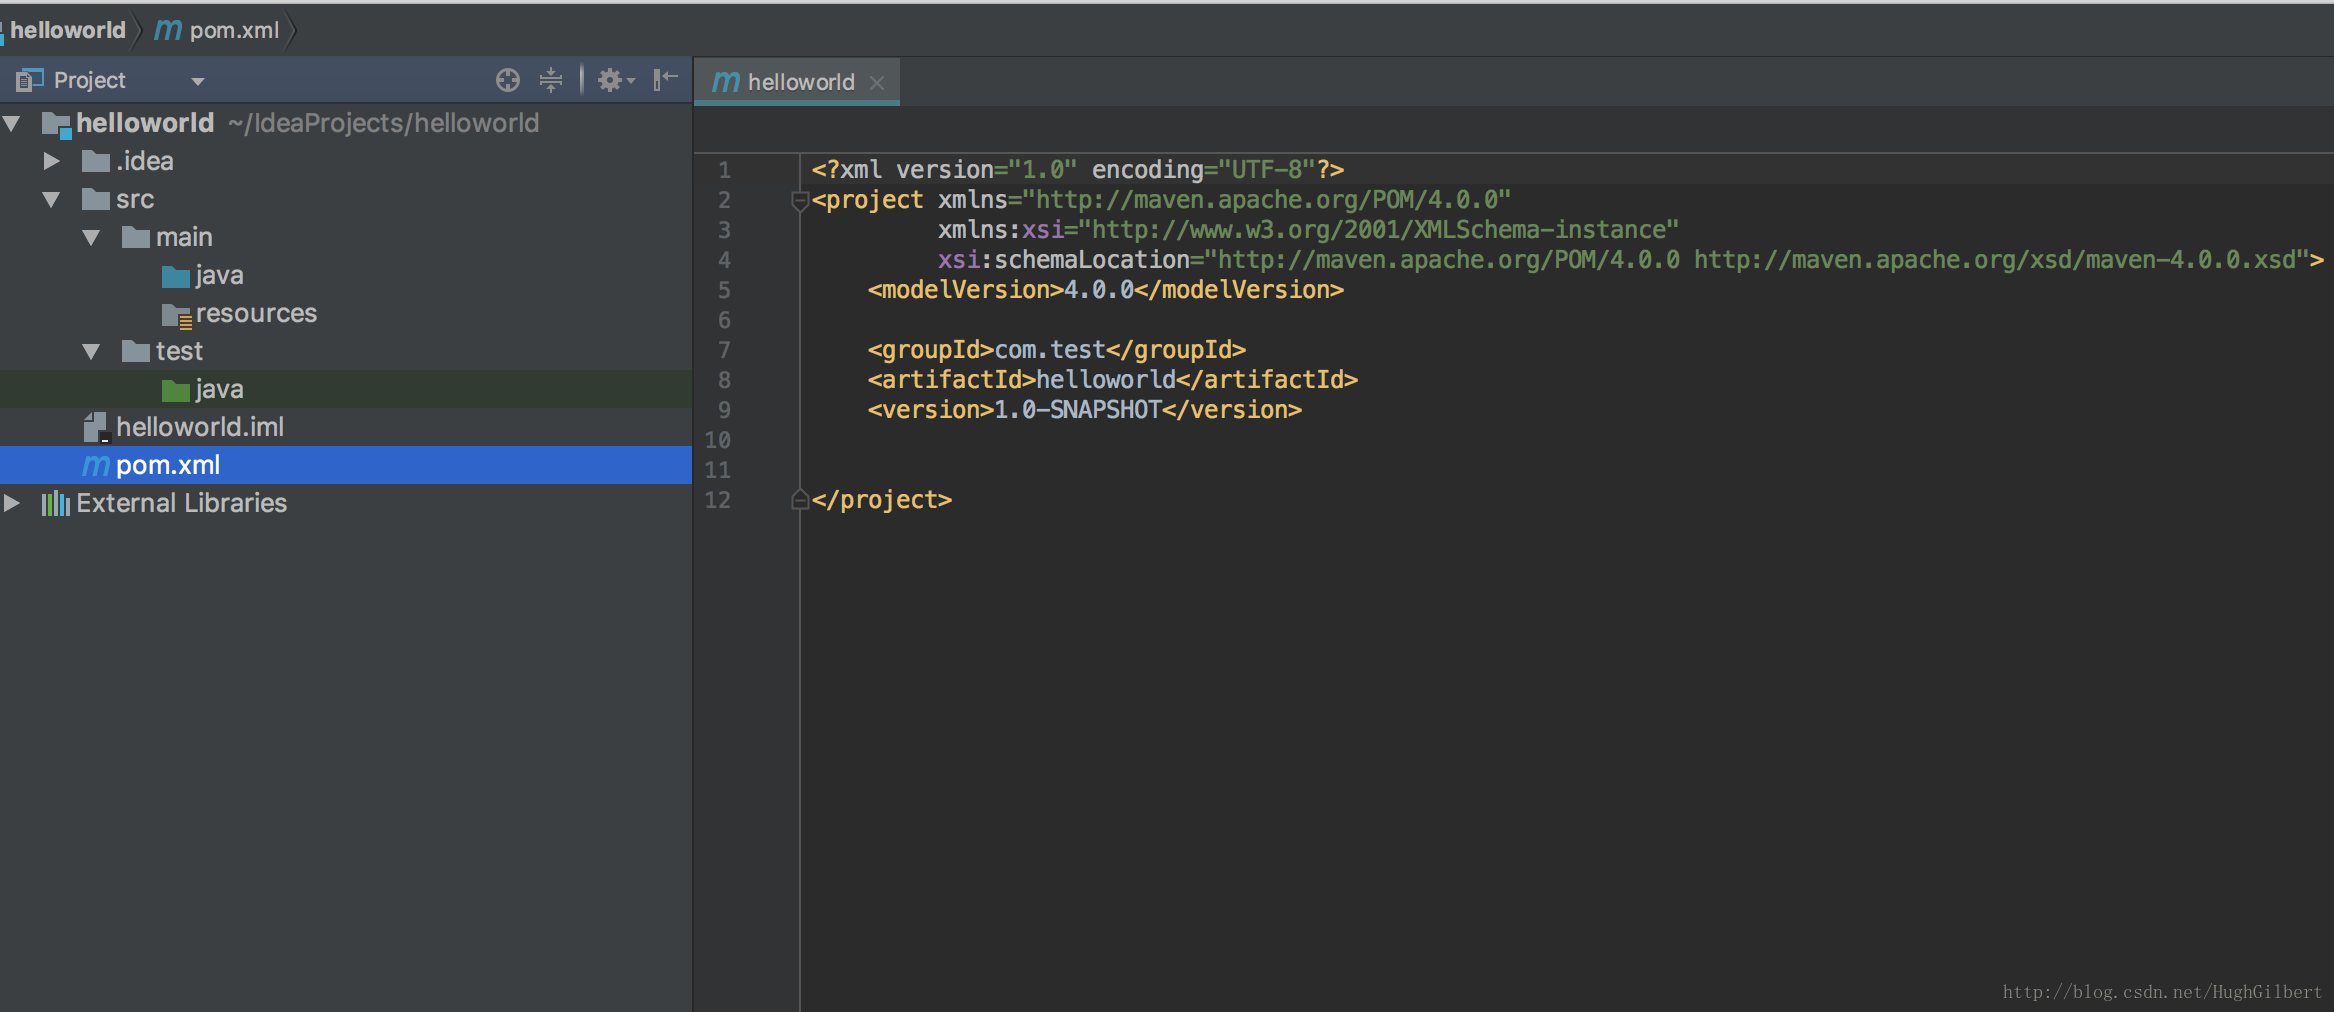
Task: Select the java folder under main
Action: pyautogui.click(x=346, y=275)
